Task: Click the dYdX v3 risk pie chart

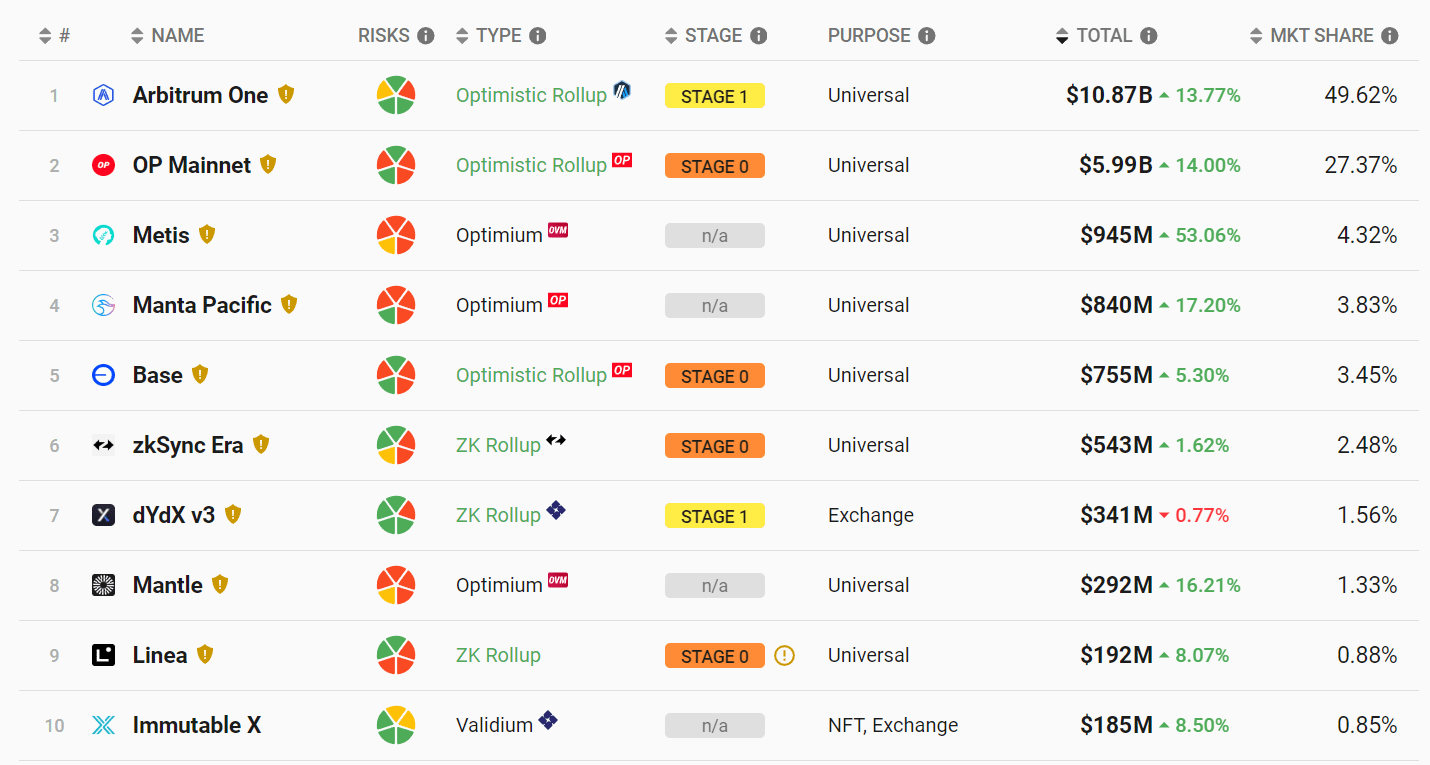Action: [x=396, y=515]
